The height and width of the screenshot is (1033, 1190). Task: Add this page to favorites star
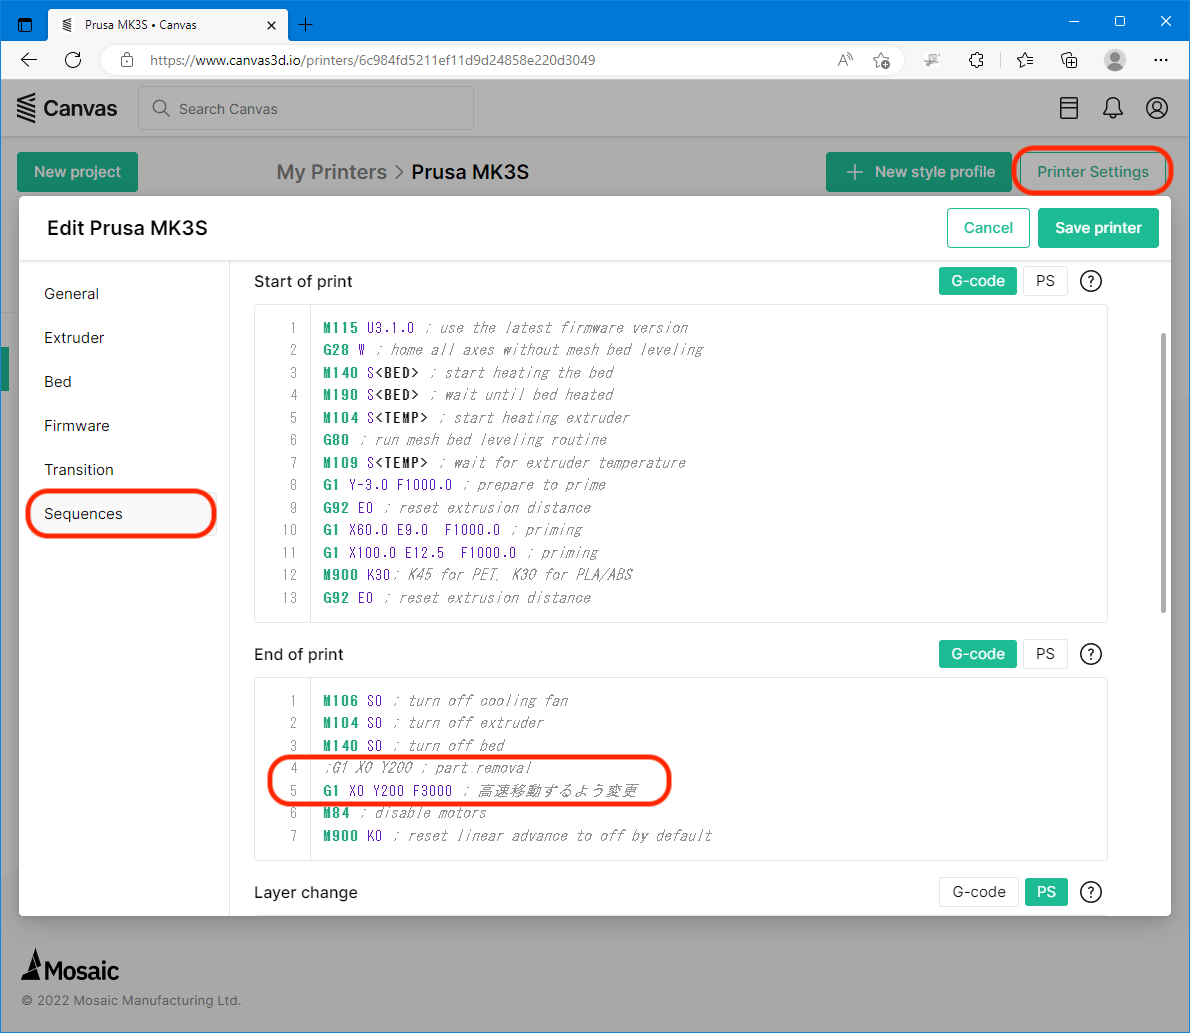pos(881,60)
